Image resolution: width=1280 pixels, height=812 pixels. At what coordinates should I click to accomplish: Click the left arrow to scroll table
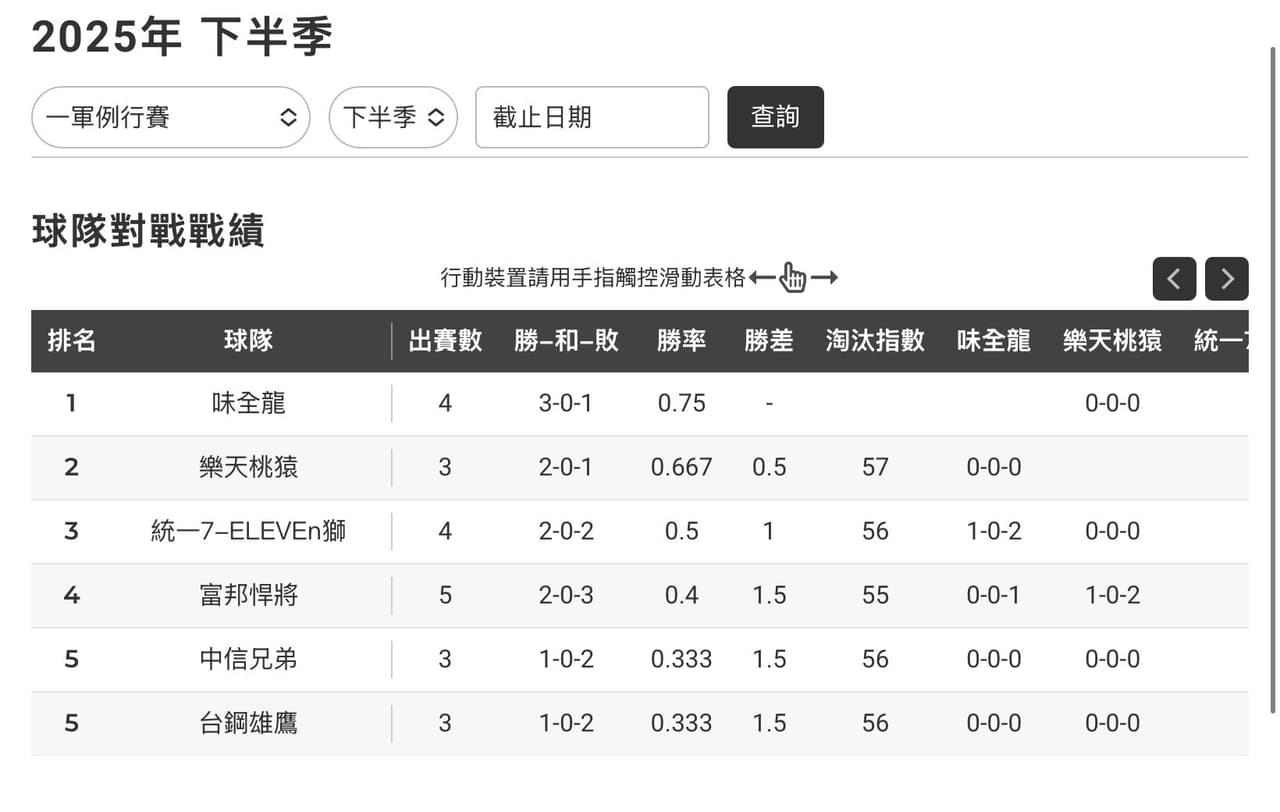pos(1174,279)
